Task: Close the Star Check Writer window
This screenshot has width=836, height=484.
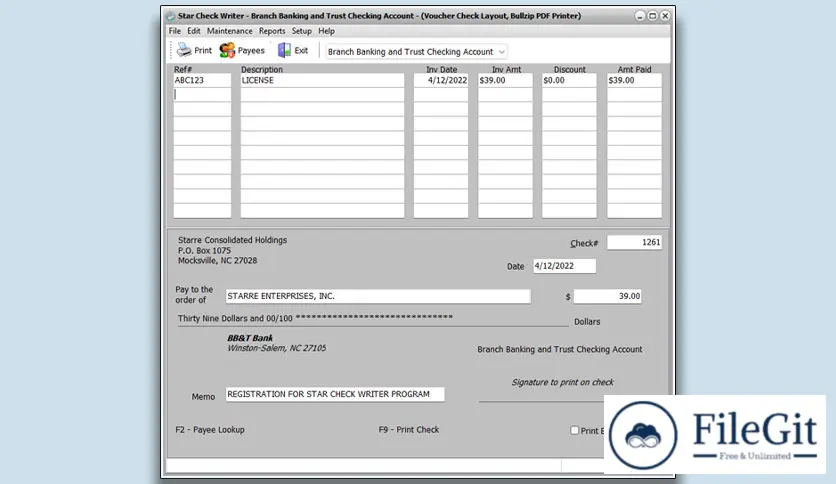Action: (665, 16)
